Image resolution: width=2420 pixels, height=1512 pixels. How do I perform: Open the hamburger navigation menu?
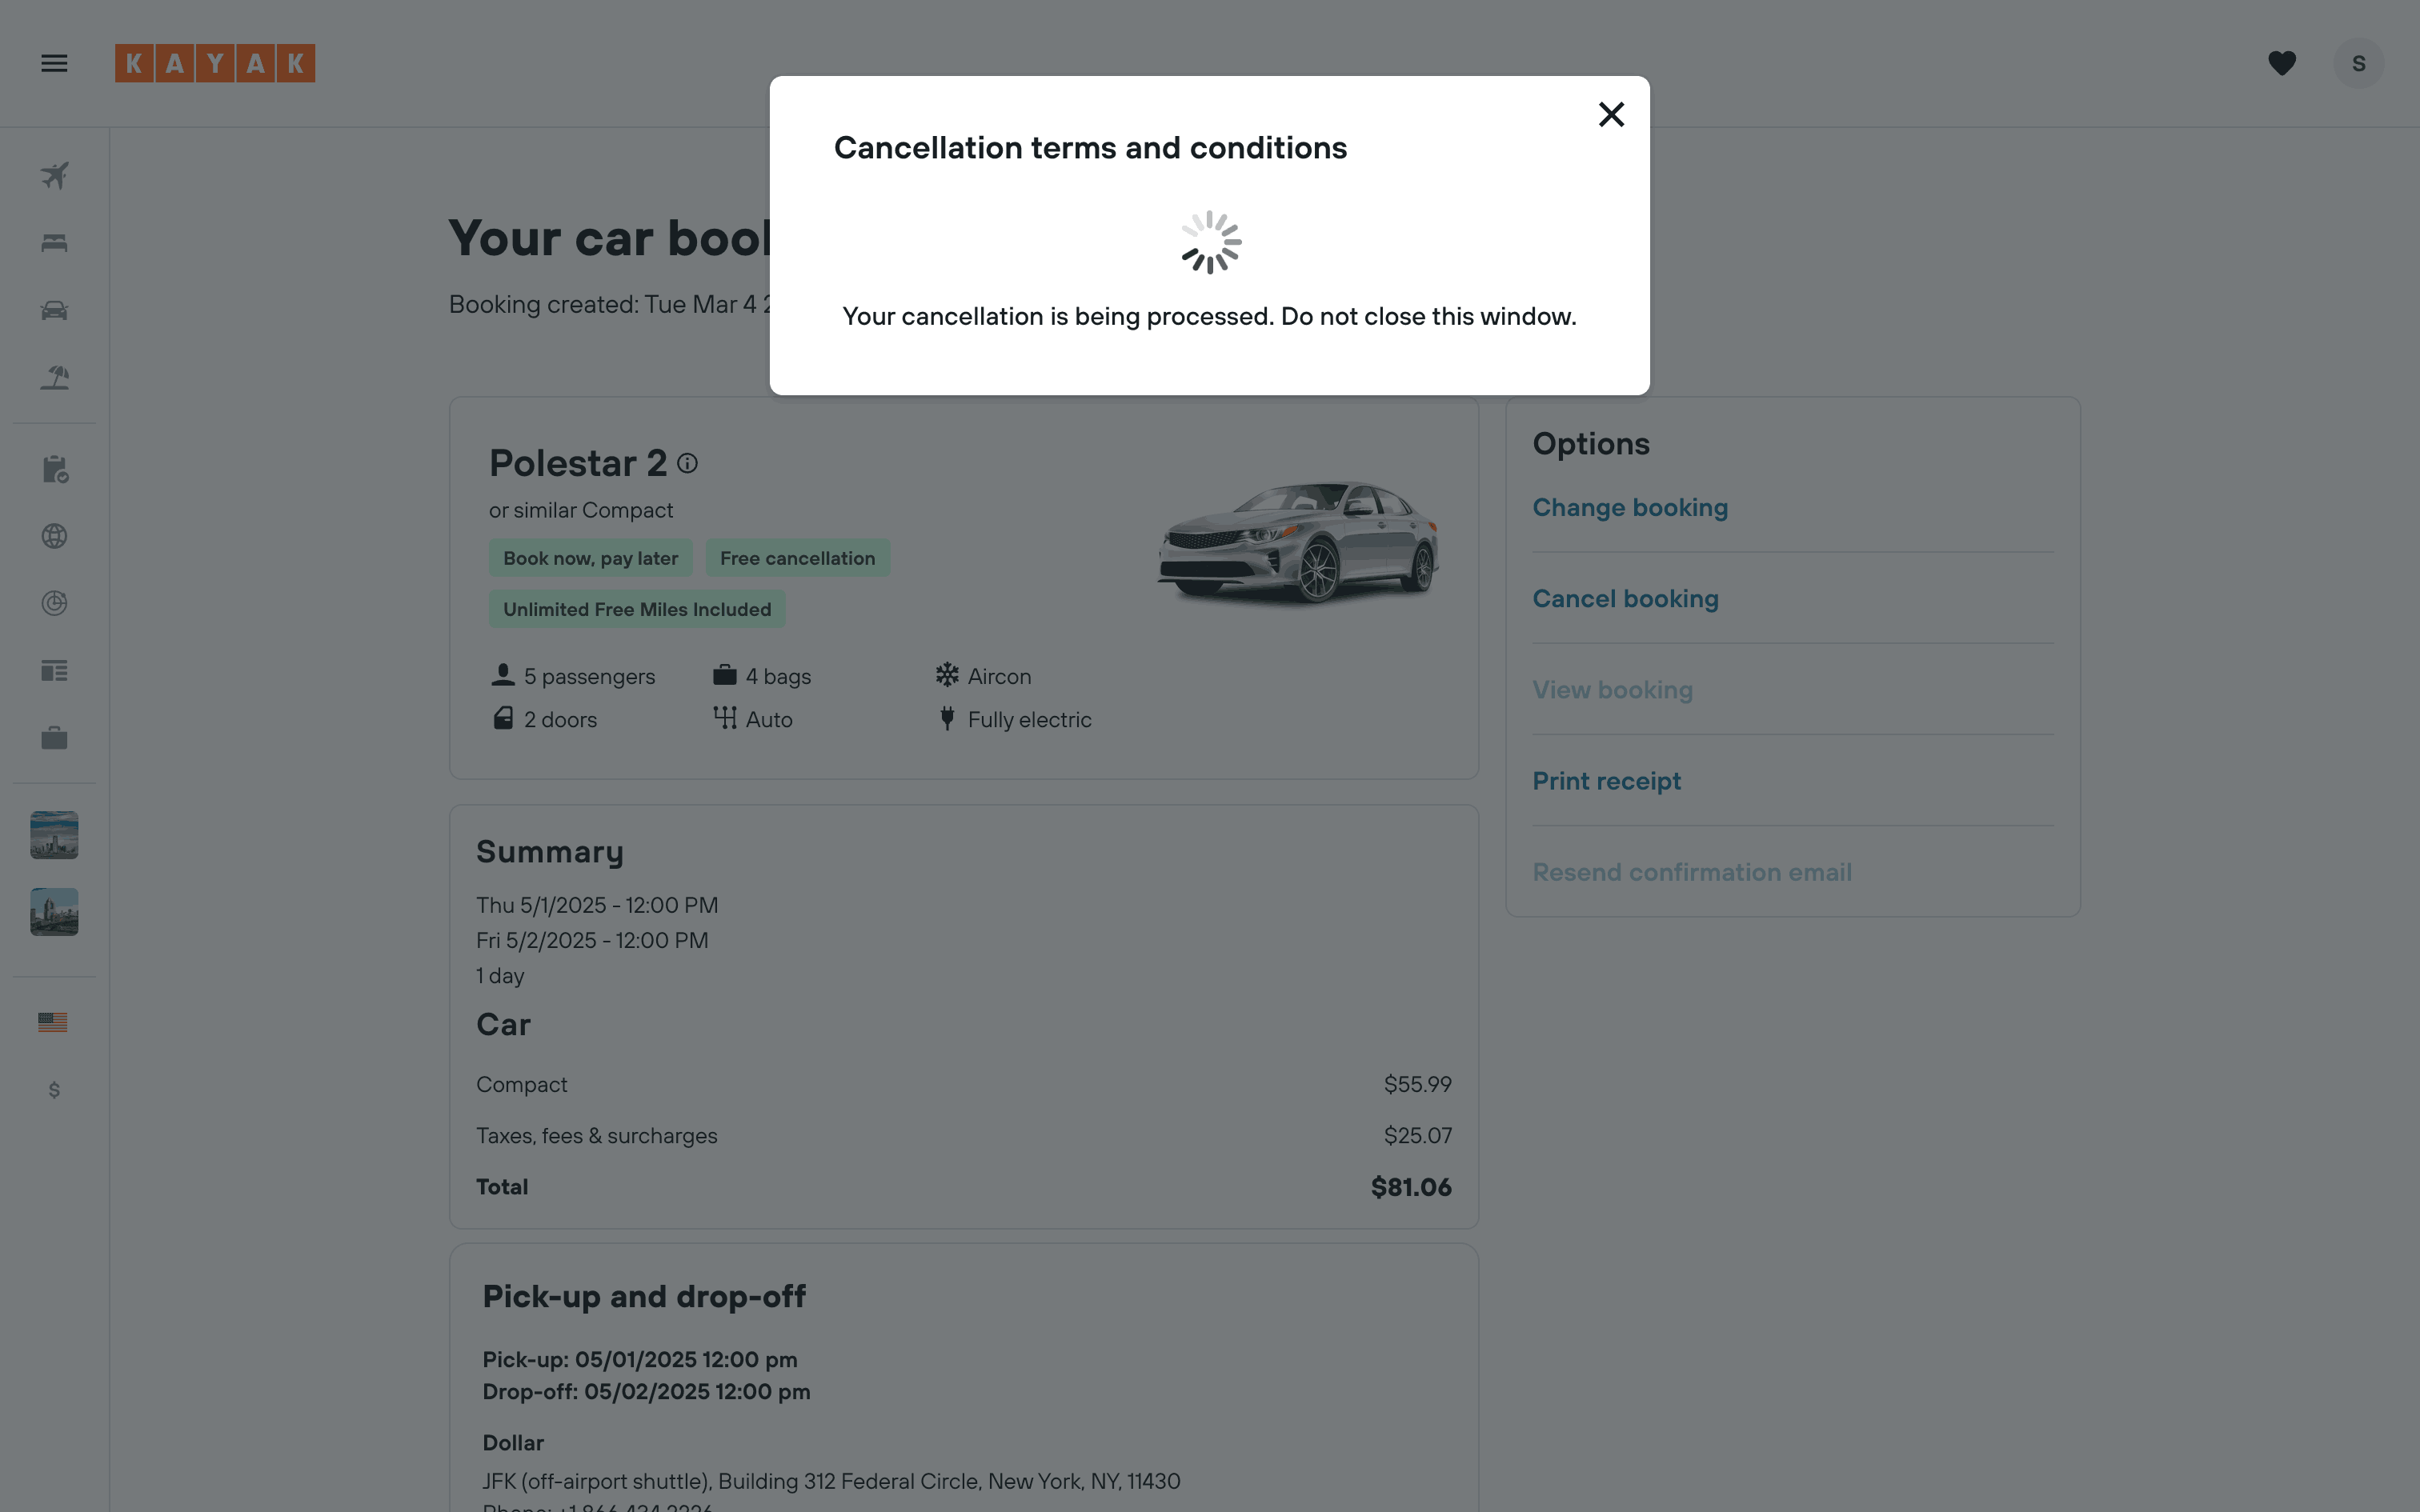click(54, 64)
